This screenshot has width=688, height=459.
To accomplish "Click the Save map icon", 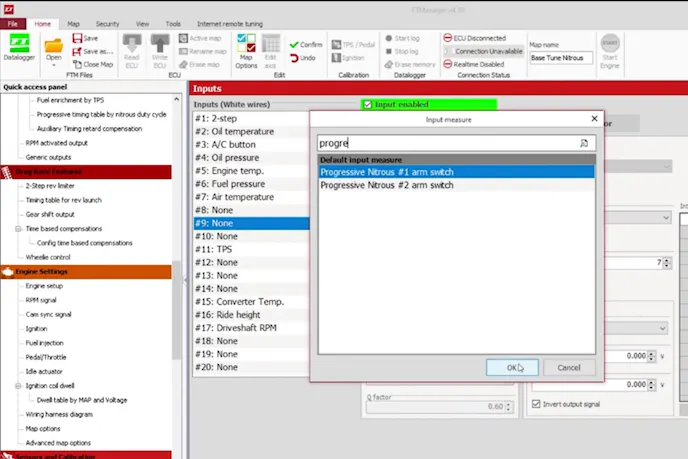I will point(76,38).
